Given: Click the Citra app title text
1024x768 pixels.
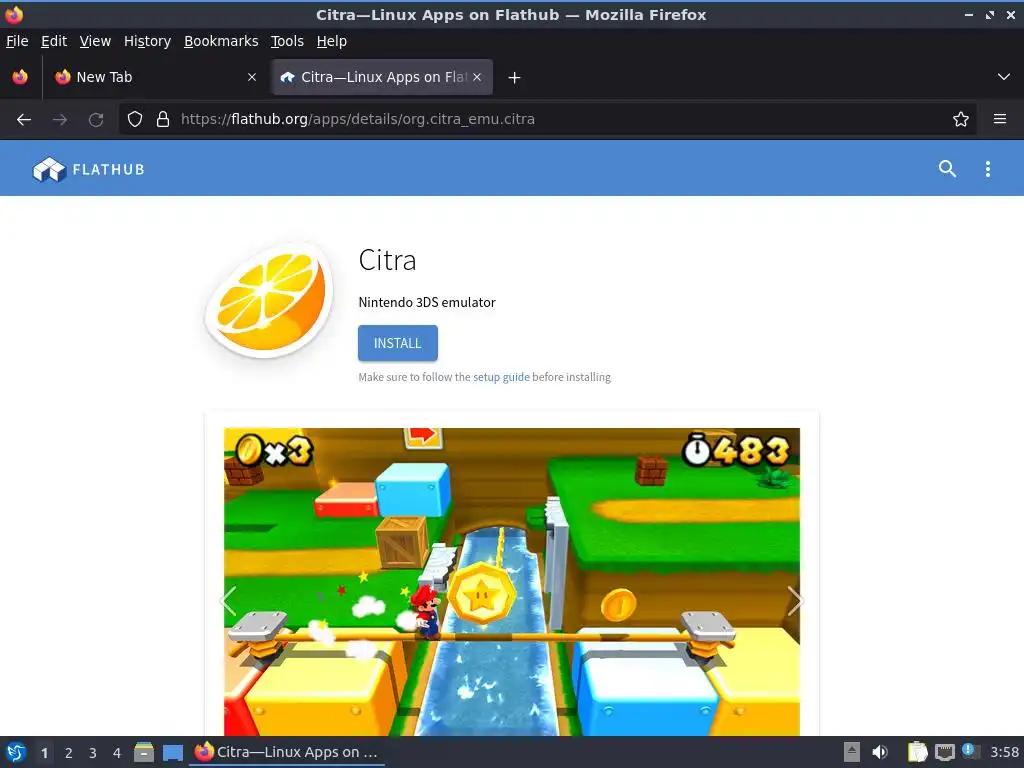Looking at the screenshot, I should click(387, 260).
